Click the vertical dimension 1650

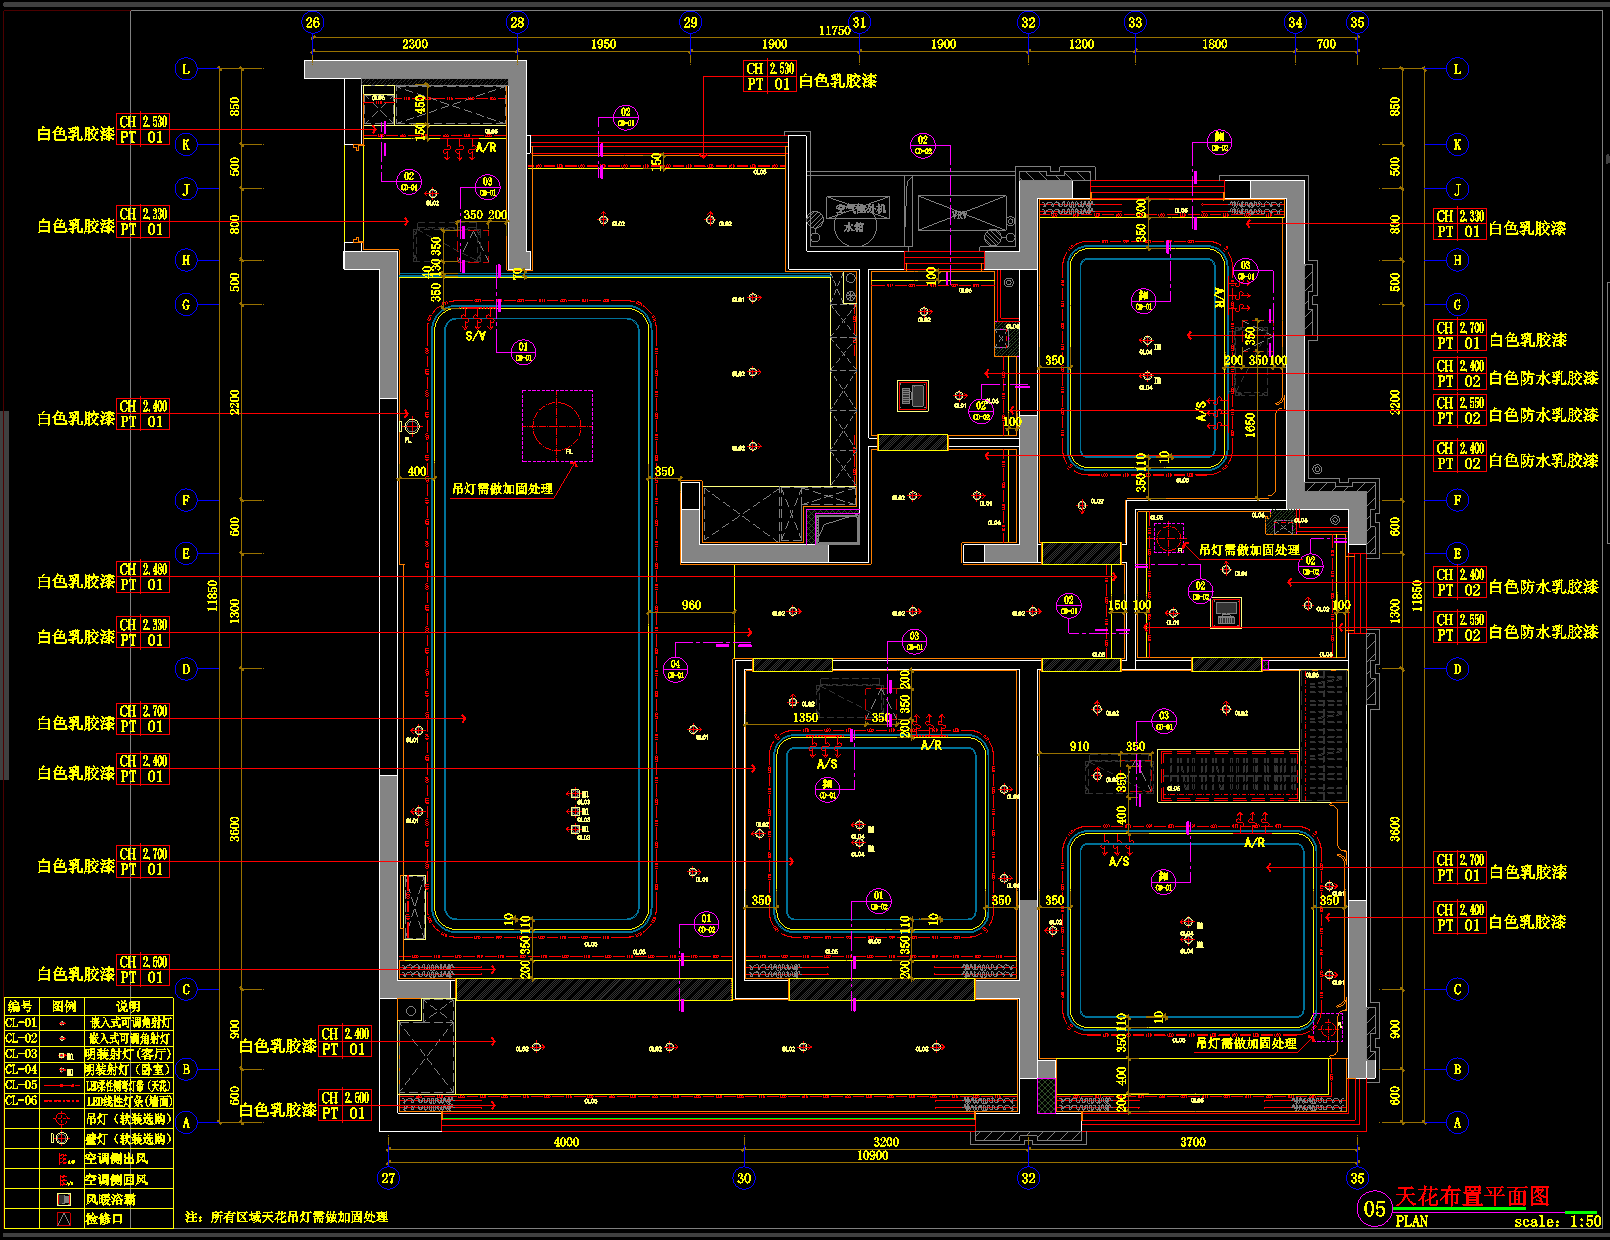pyautogui.click(x=1250, y=424)
